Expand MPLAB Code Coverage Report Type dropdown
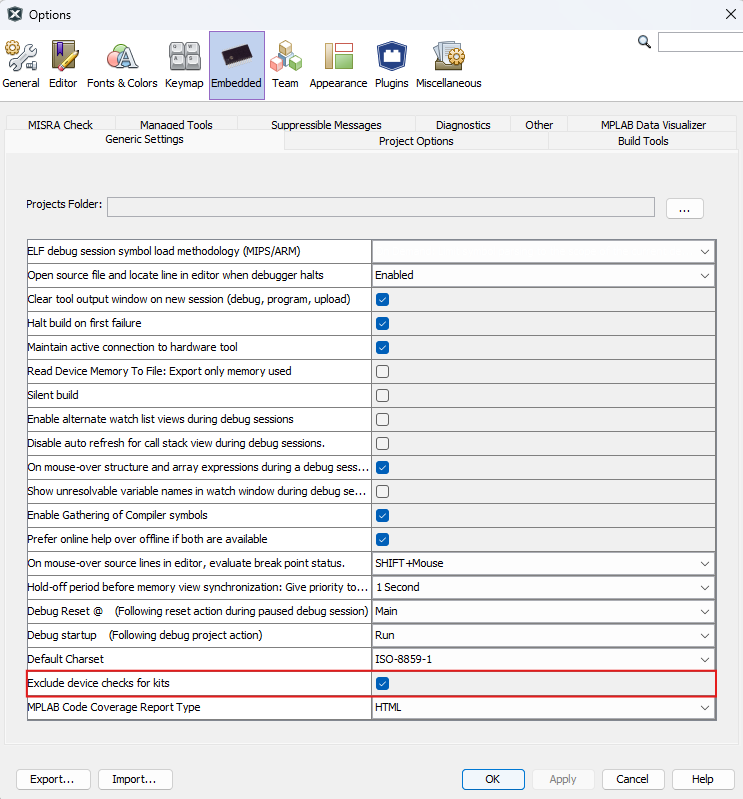 pos(704,708)
